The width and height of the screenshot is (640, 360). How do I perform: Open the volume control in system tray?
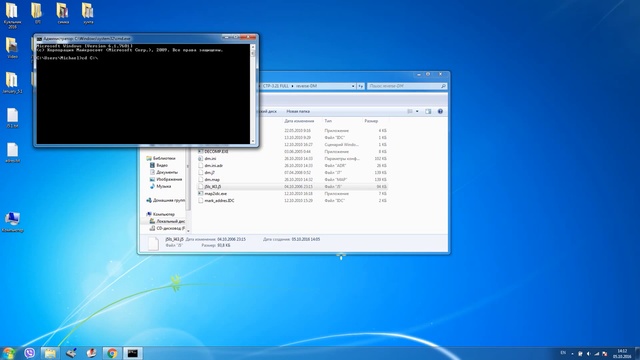589,353
